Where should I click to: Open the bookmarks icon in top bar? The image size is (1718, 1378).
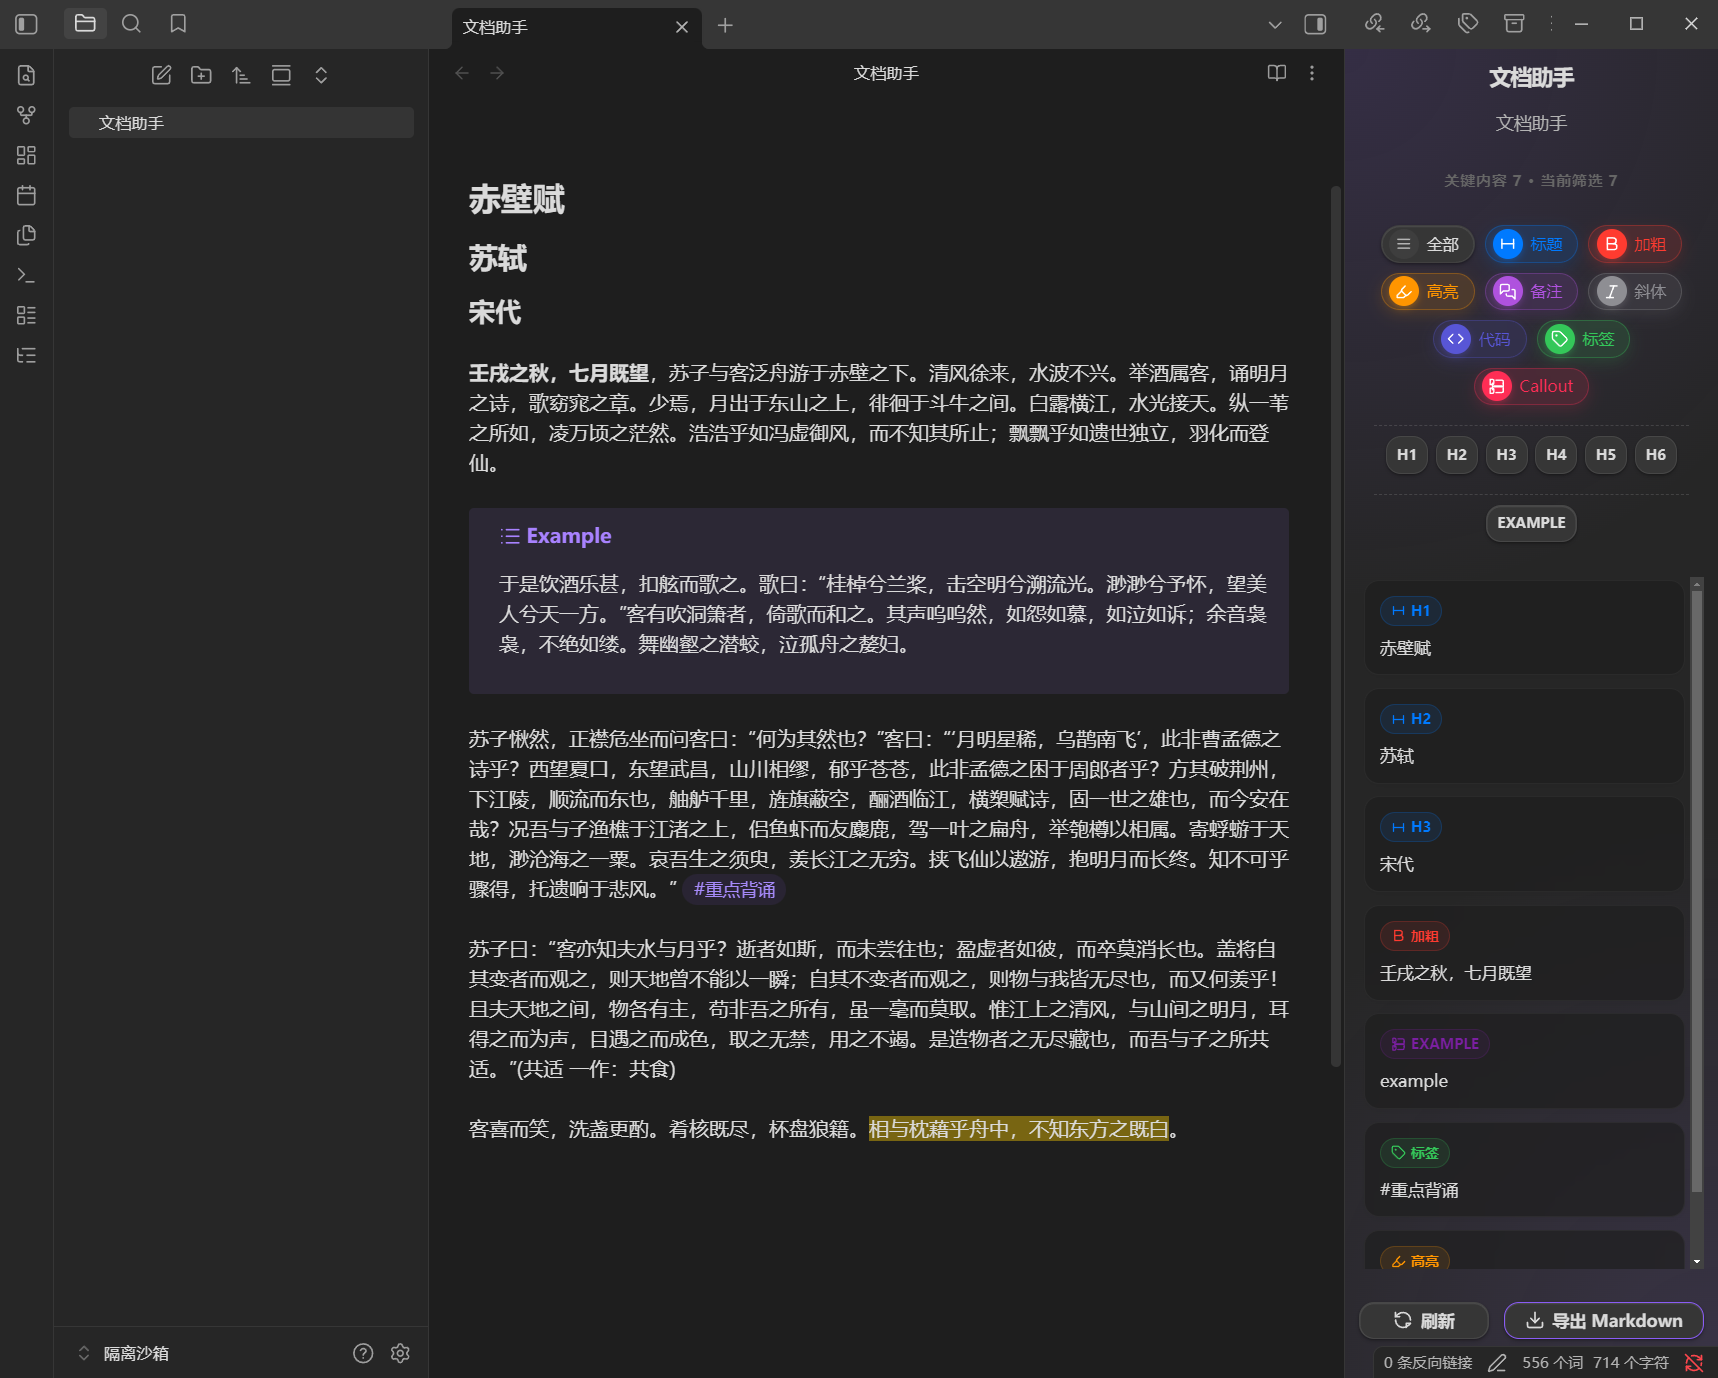click(178, 23)
